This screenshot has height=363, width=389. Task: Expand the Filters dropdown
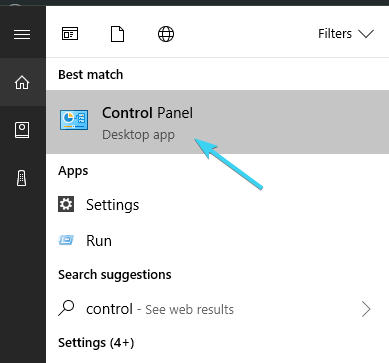346,34
